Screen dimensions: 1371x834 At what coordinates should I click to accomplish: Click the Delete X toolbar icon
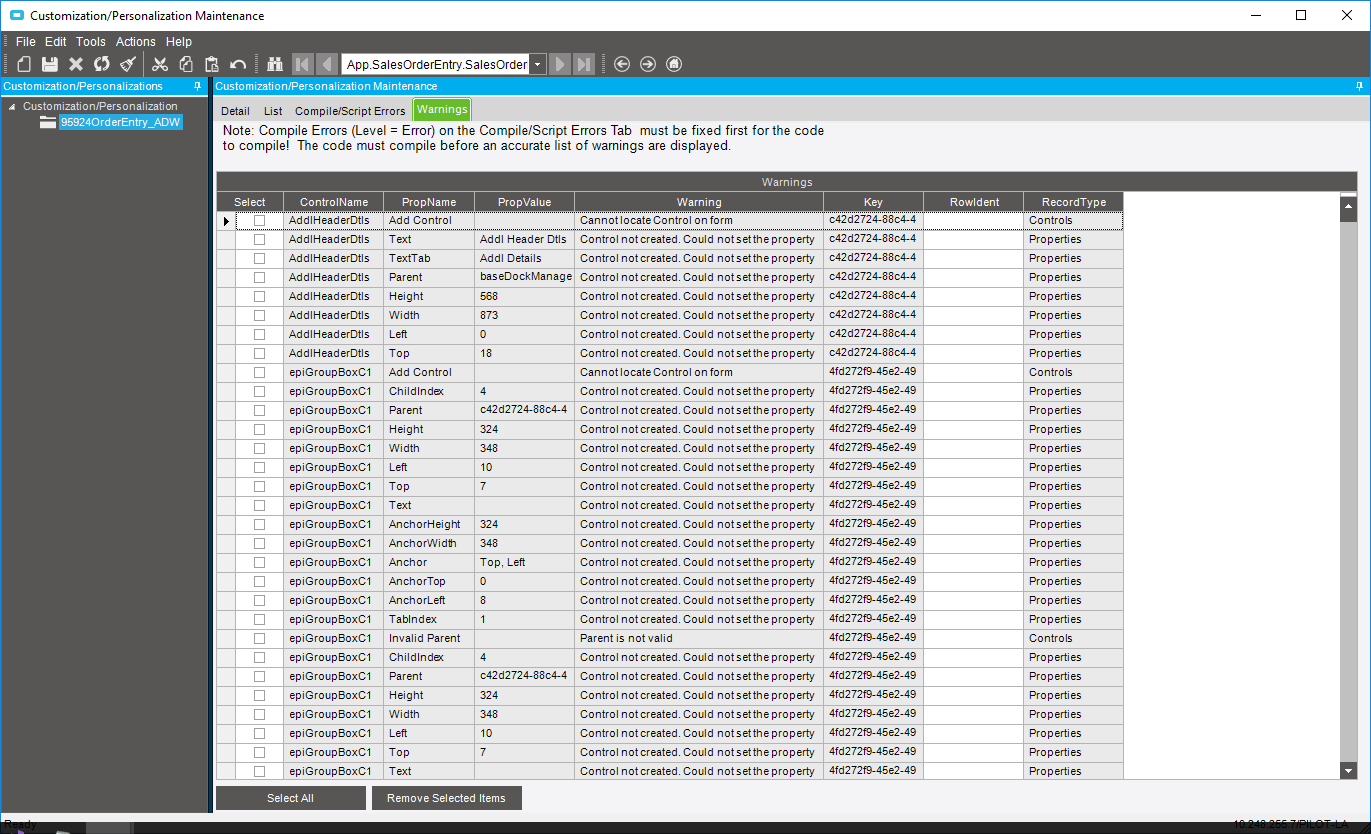[x=76, y=64]
